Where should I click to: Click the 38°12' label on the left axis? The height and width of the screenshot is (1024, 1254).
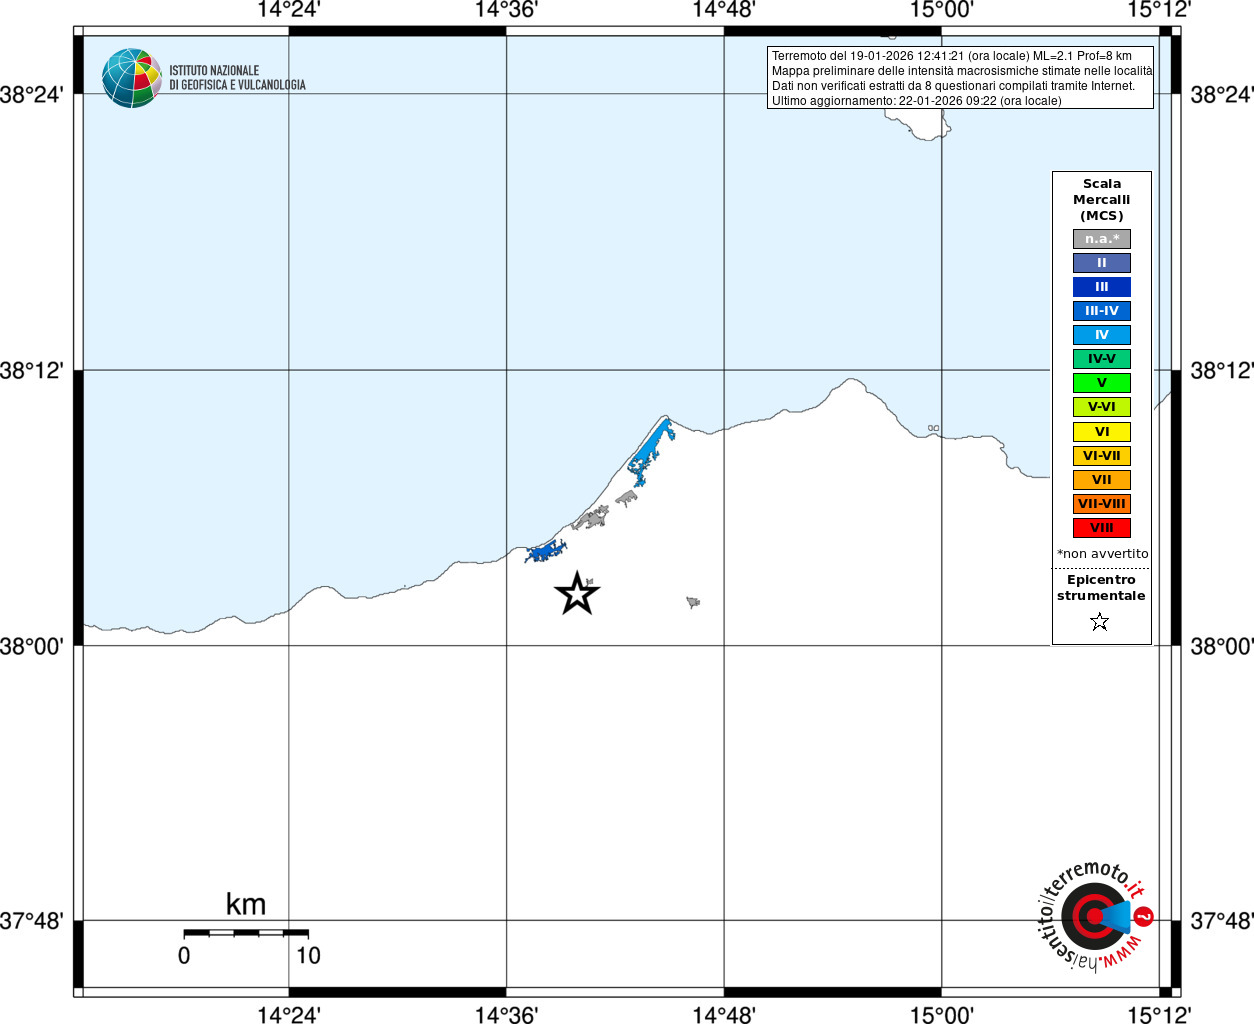click(32, 371)
